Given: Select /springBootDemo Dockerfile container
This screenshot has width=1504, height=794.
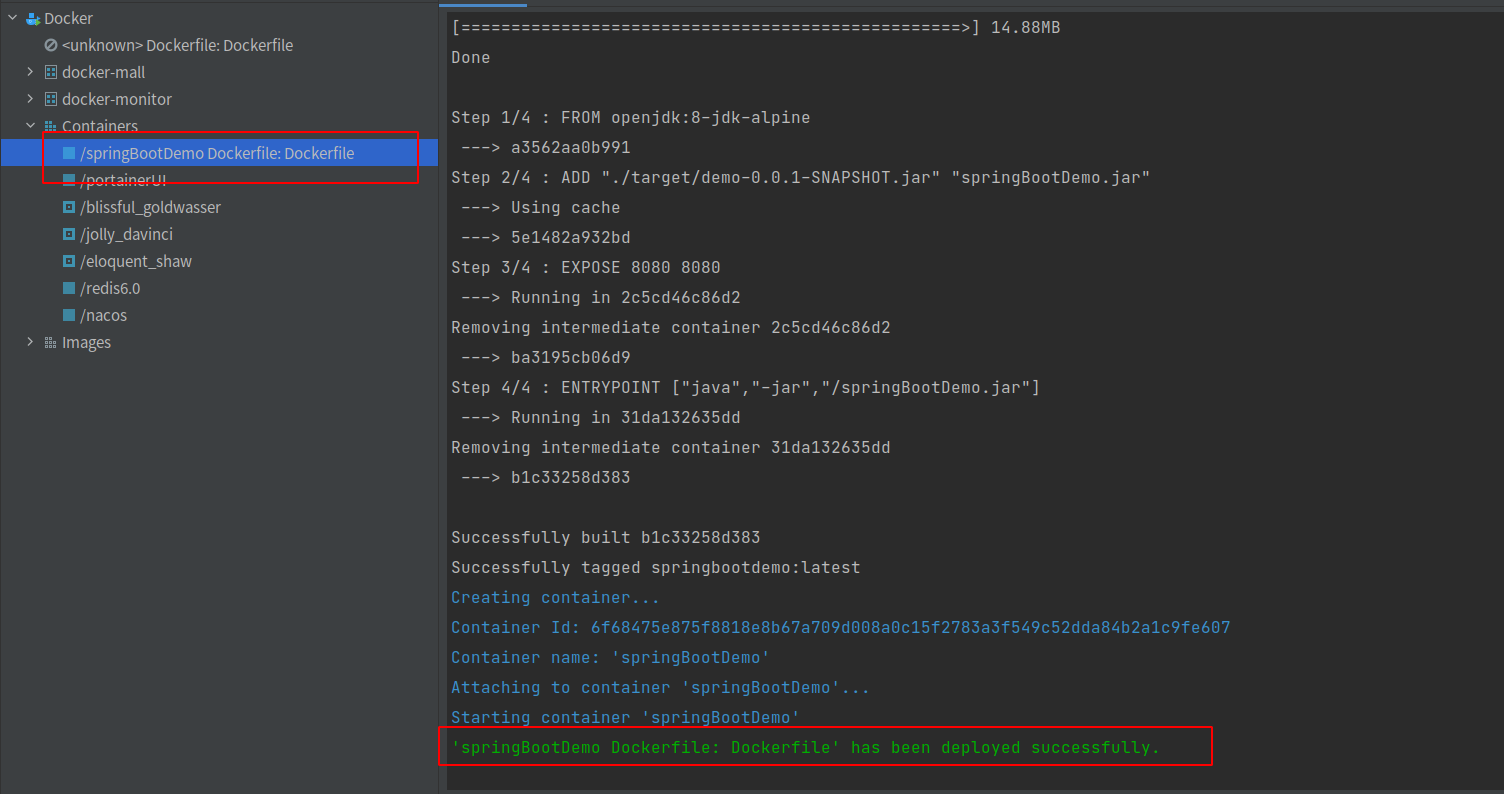Looking at the screenshot, I should click(219, 153).
